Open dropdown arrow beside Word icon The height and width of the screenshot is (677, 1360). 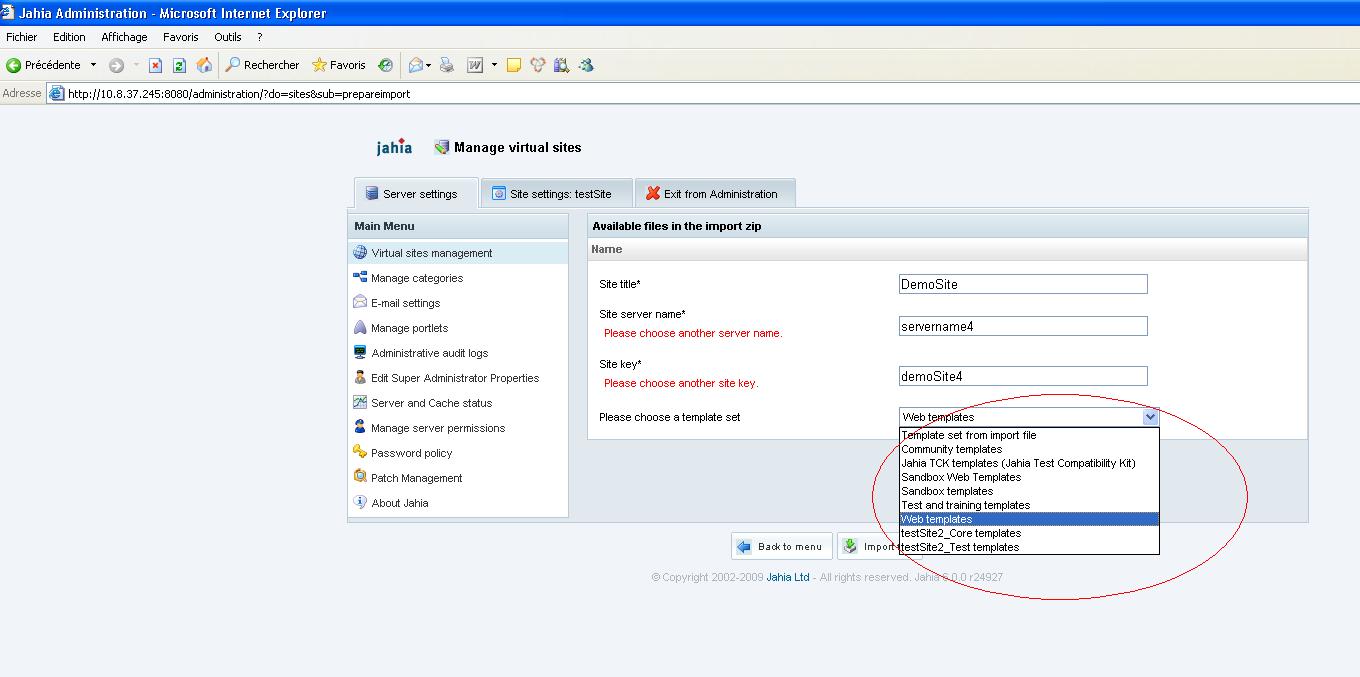click(x=494, y=65)
